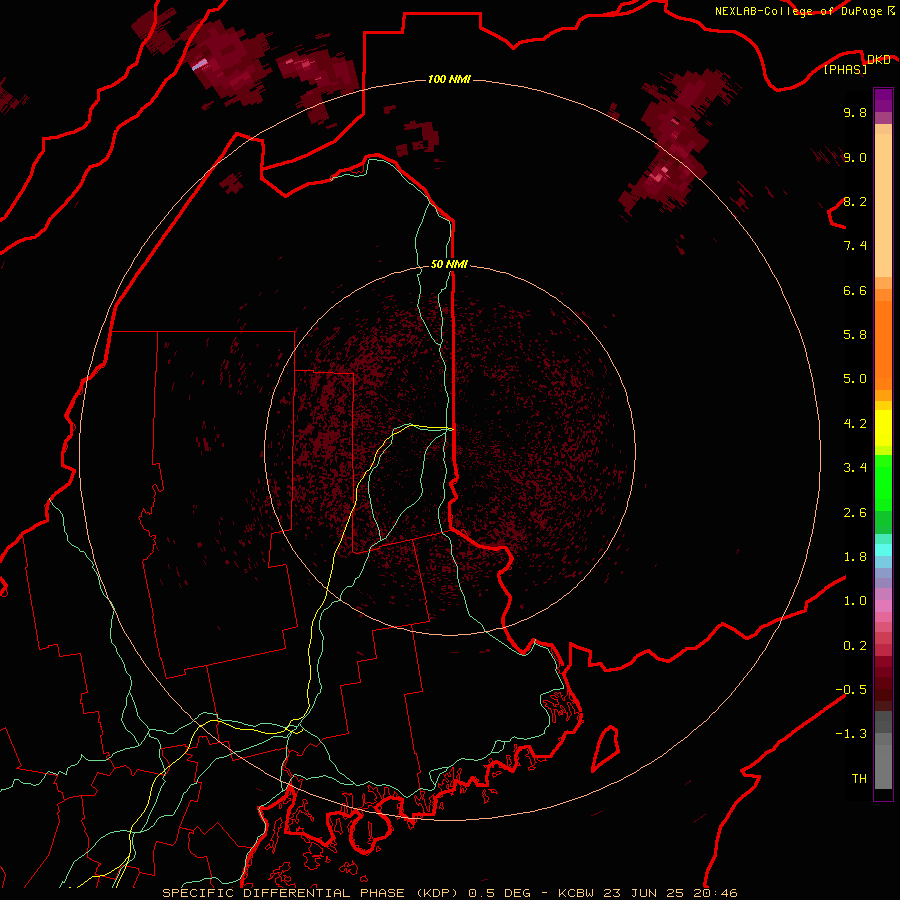Click the bright green swatch on color bar
900x900 pixels.
(883, 482)
